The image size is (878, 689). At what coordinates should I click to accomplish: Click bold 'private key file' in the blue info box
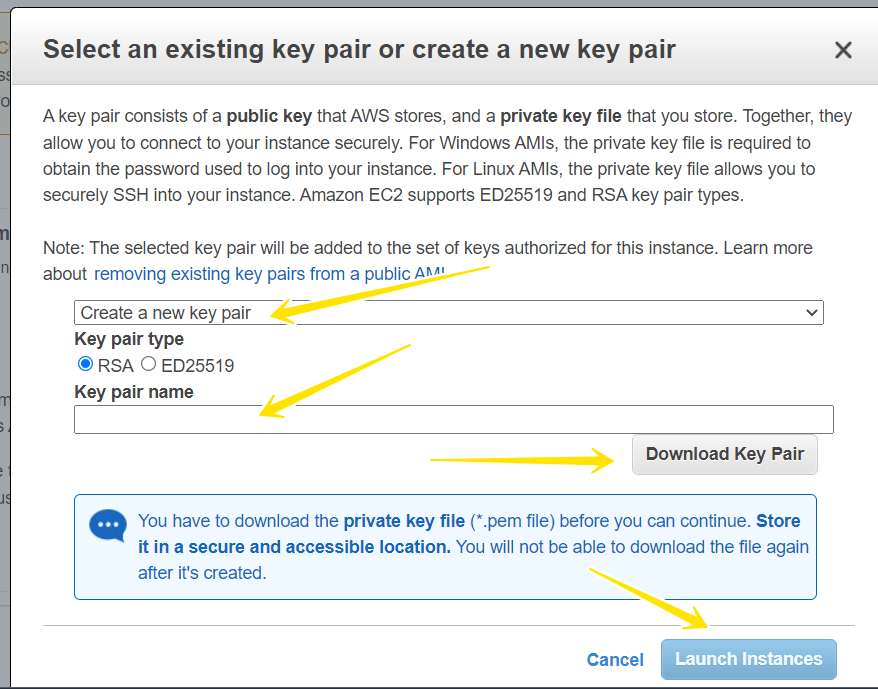pos(404,521)
